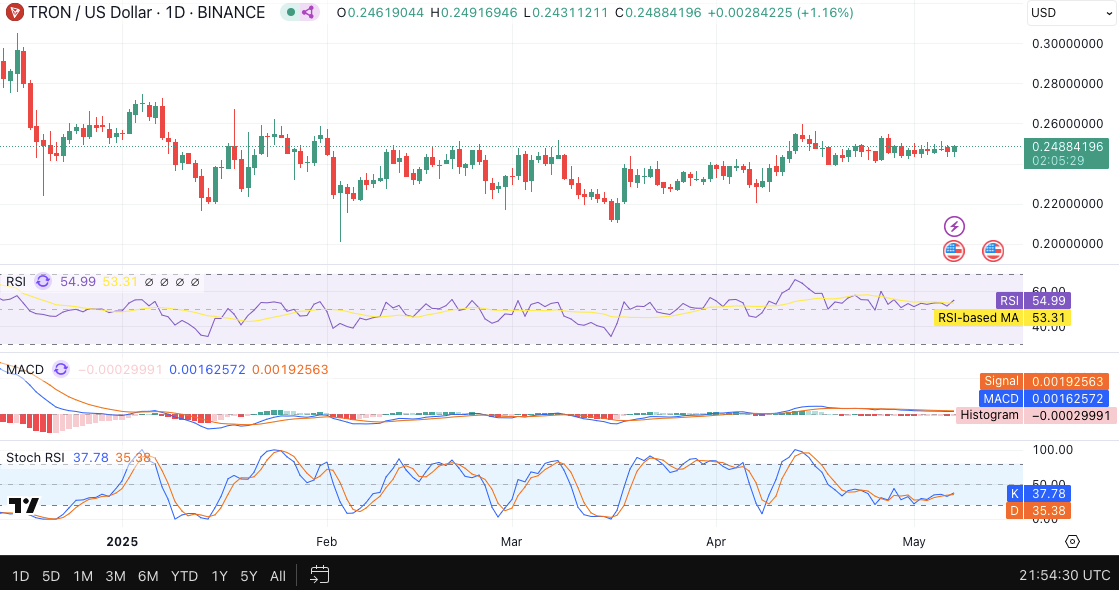Viewport: 1119px width, 590px height.
Task: Open the settings icon beside the RSI label
Action: click(43, 281)
